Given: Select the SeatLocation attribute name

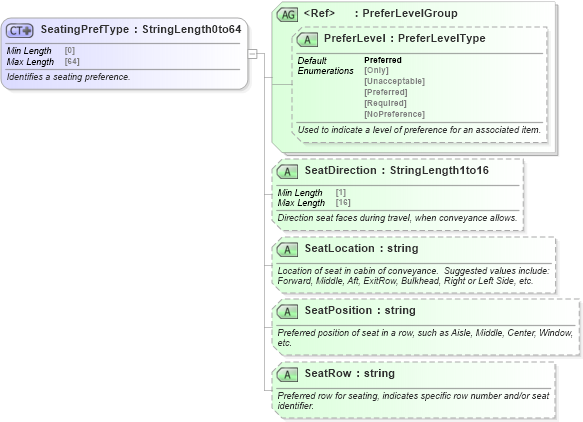Looking at the screenshot, I should [339, 248].
